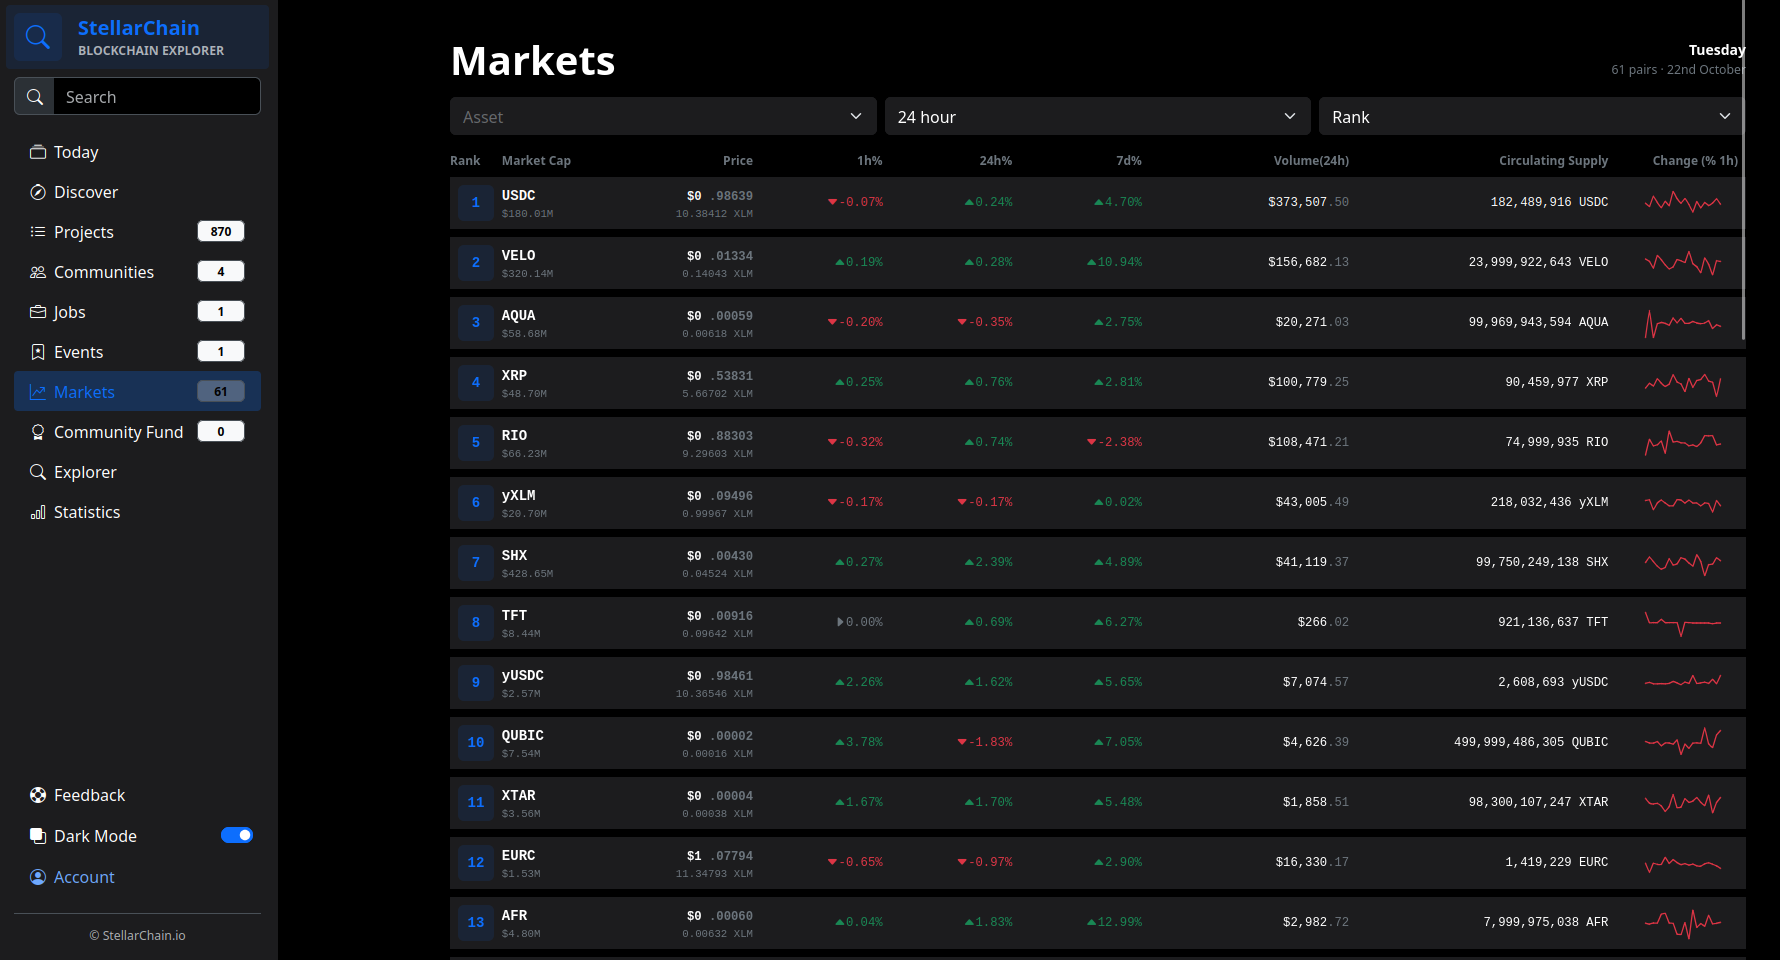
Task: Click SHX circulating supply 99,750,249,138
Action: click(1542, 562)
